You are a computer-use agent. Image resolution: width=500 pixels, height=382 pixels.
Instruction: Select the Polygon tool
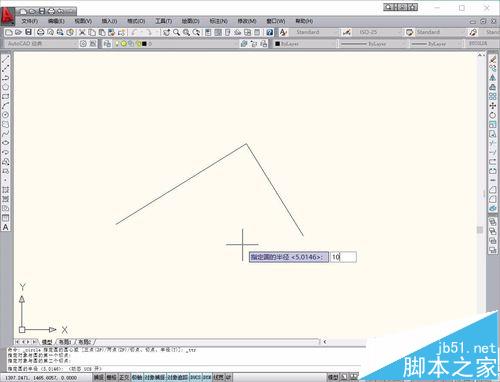click(x=6, y=87)
